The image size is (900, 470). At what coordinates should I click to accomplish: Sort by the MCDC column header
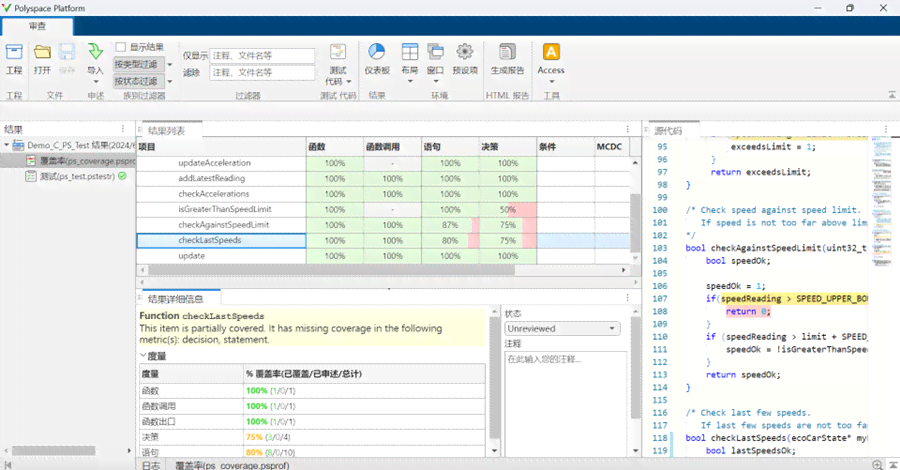point(612,147)
